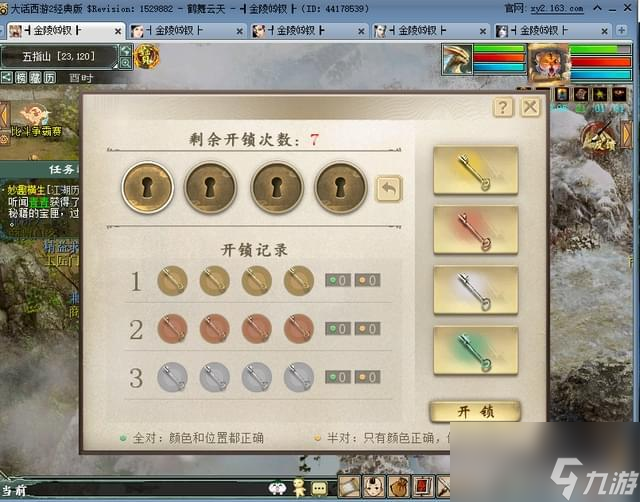The width and height of the screenshot is (640, 502).
Task: Click the green 青青 link in quest text
Action: (x=39, y=202)
